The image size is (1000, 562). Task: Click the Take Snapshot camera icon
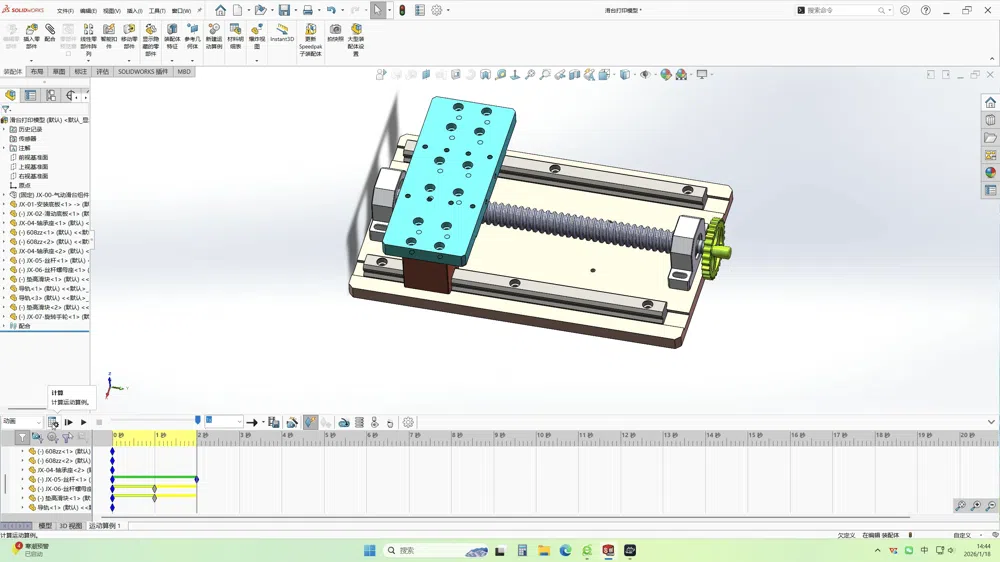coord(335,29)
